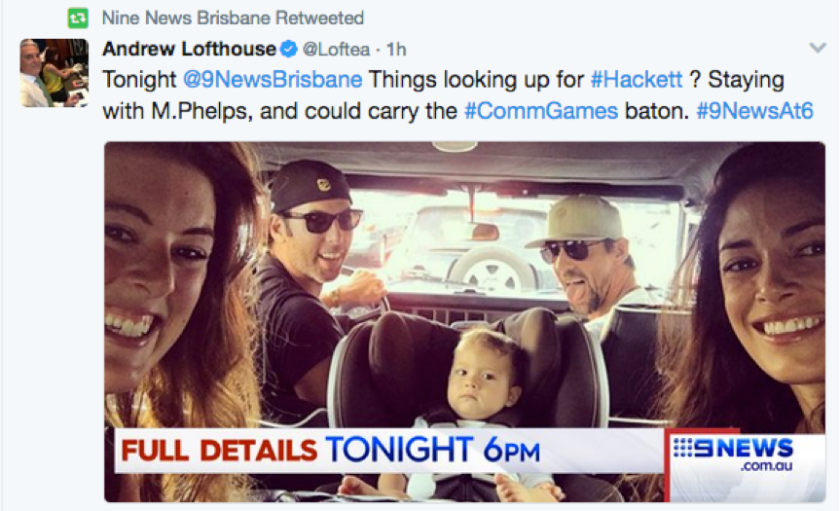This screenshot has width=840, height=511.
Task: Open Andrew Lofthouse's profile picture
Action: tap(54, 72)
